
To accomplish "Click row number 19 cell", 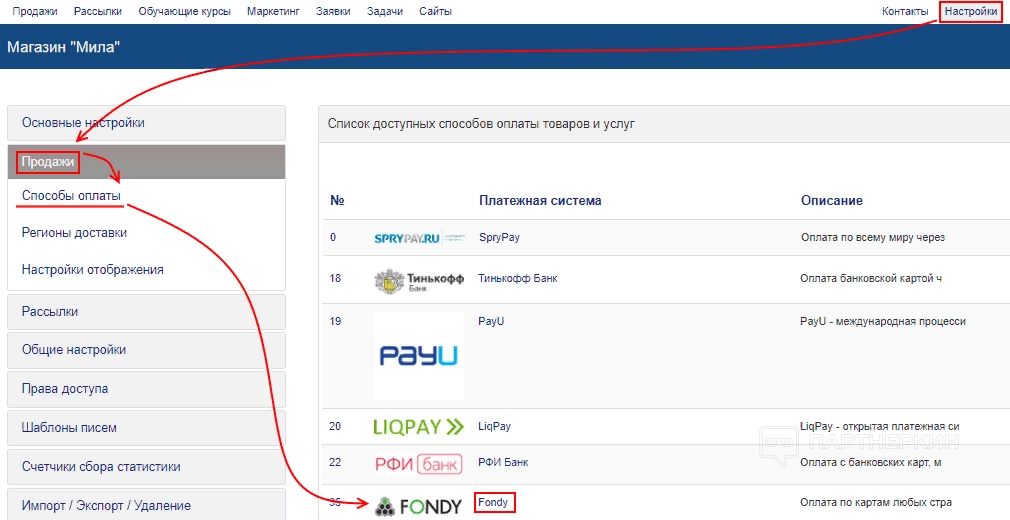I will (x=335, y=321).
